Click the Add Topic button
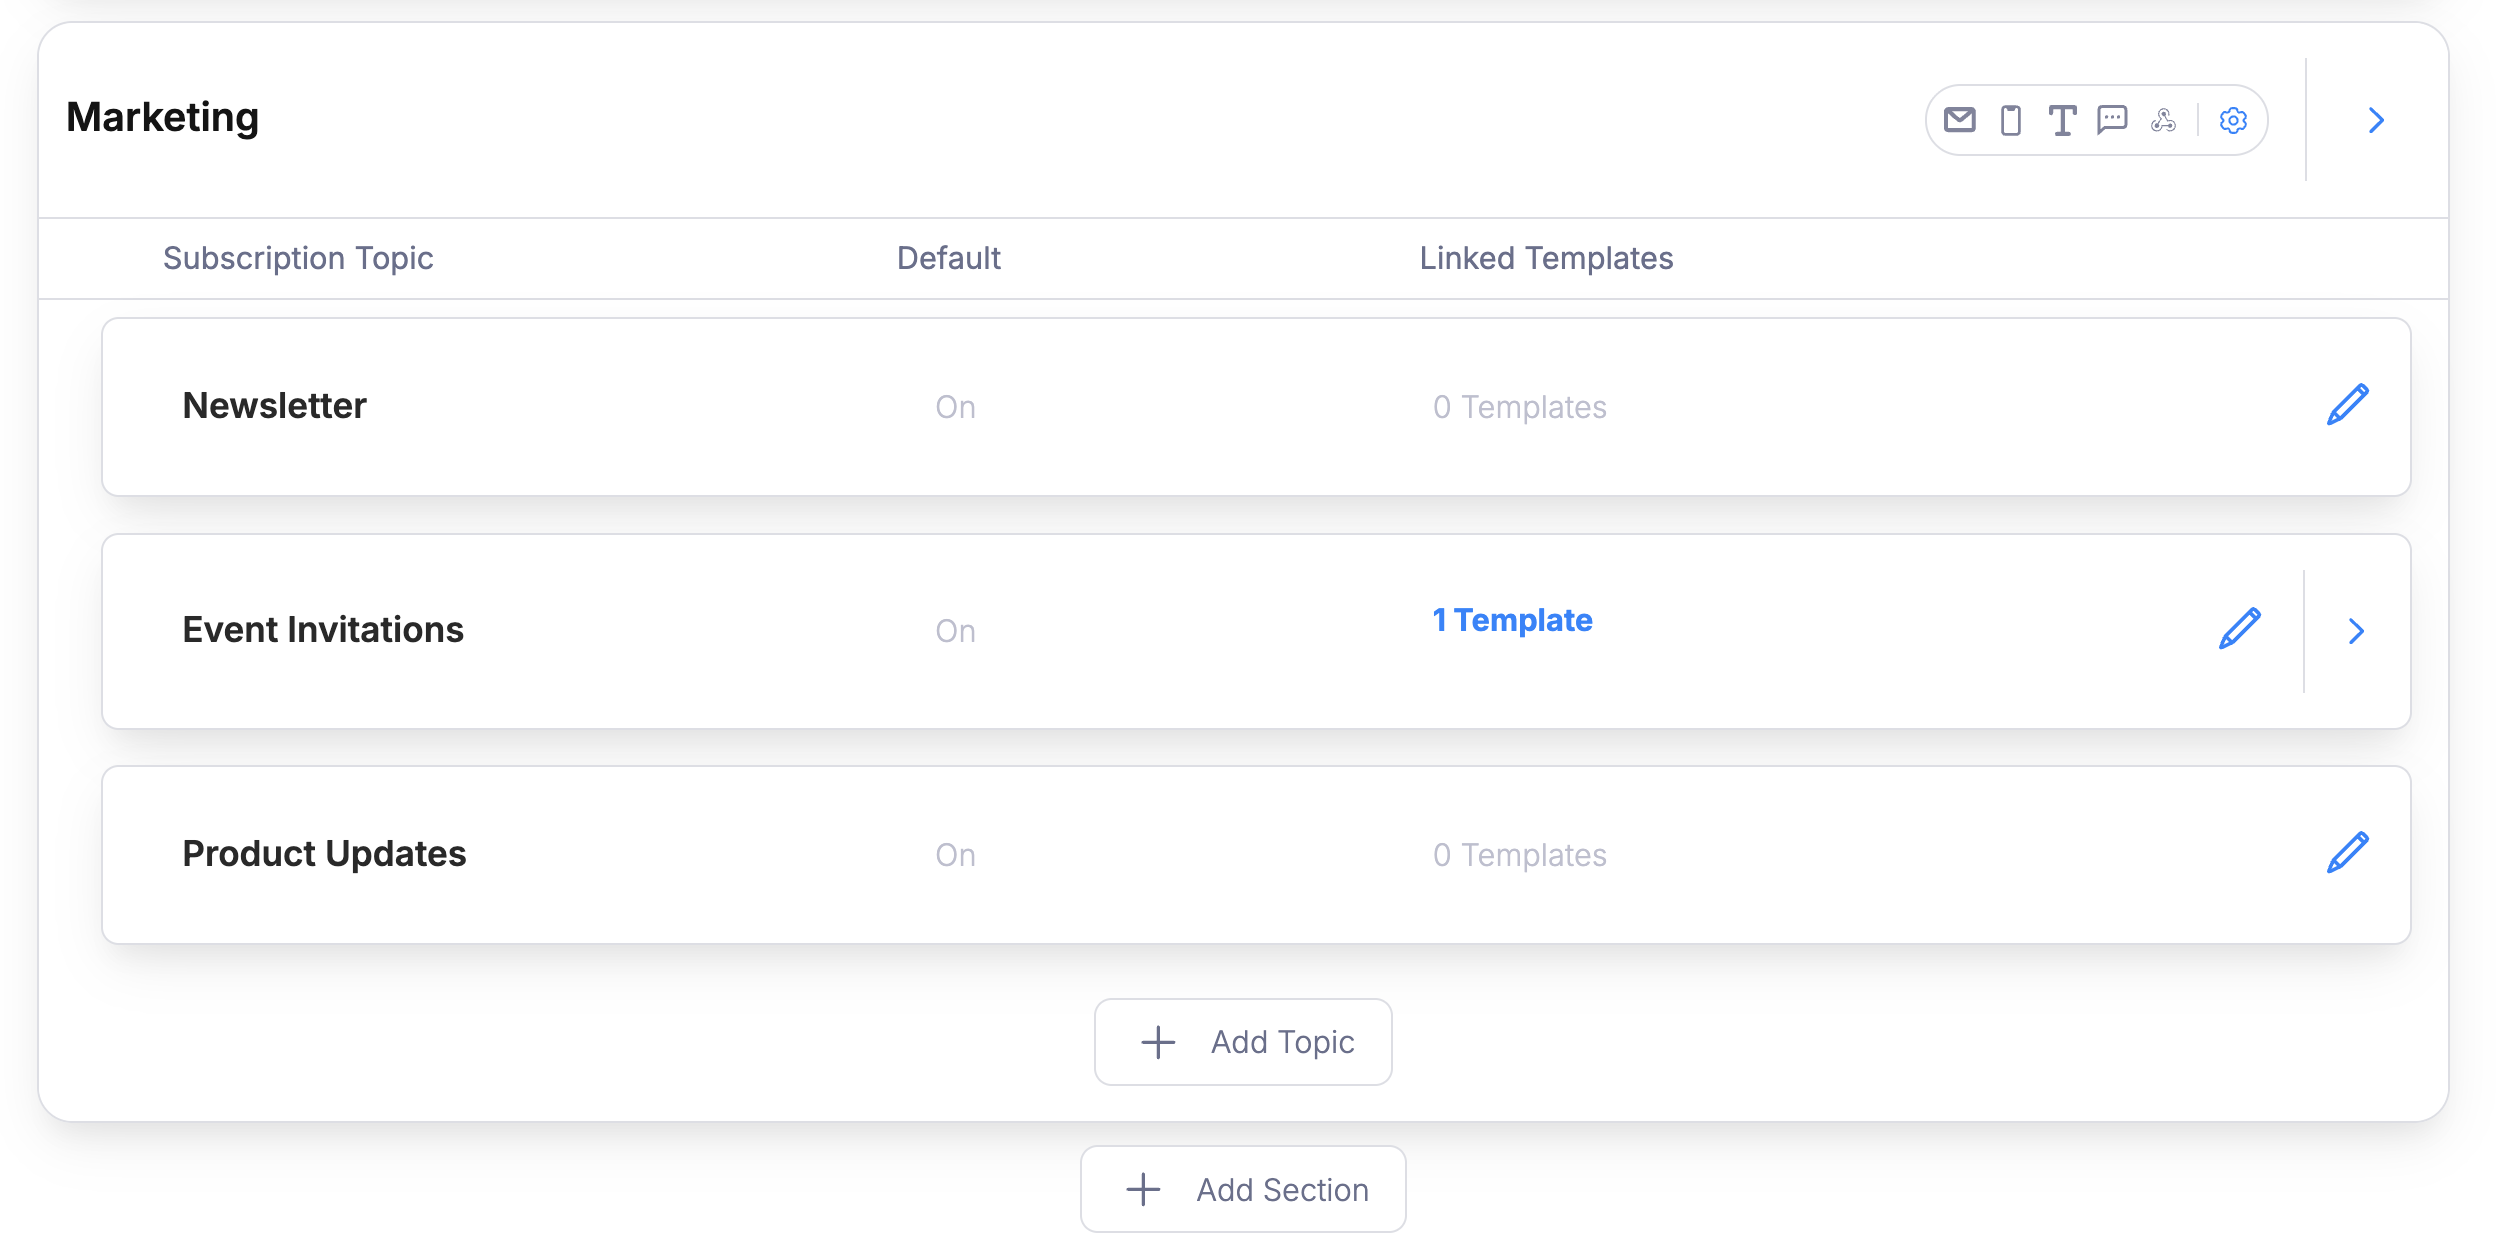Viewport: 2496px width, 1254px height. tap(1243, 1041)
